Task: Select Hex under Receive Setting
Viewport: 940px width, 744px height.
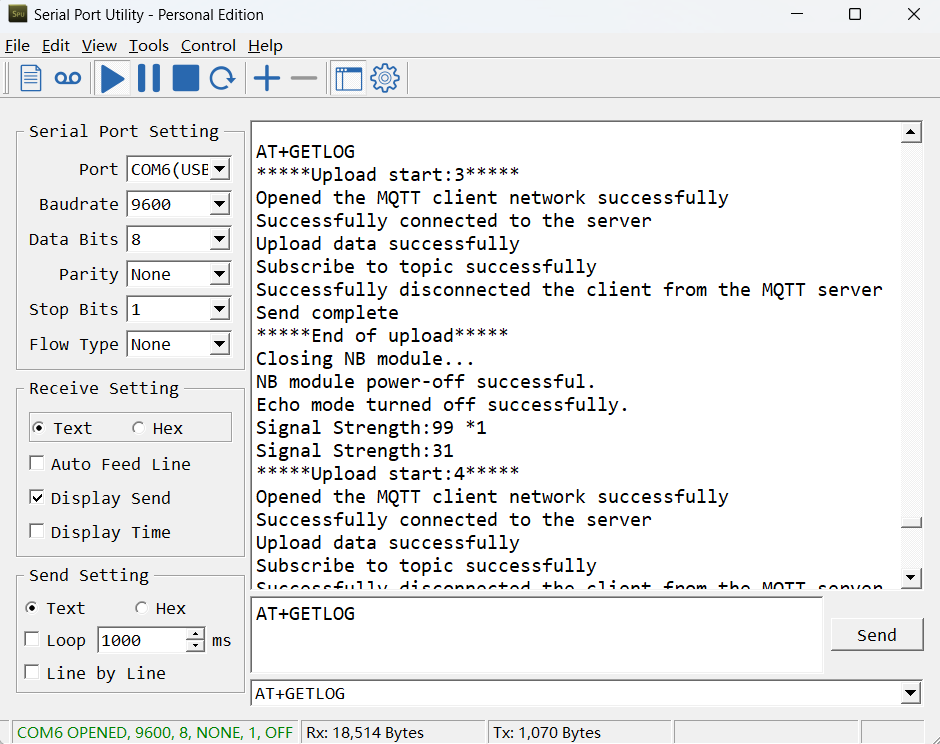Action: pyautogui.click(x=158, y=428)
